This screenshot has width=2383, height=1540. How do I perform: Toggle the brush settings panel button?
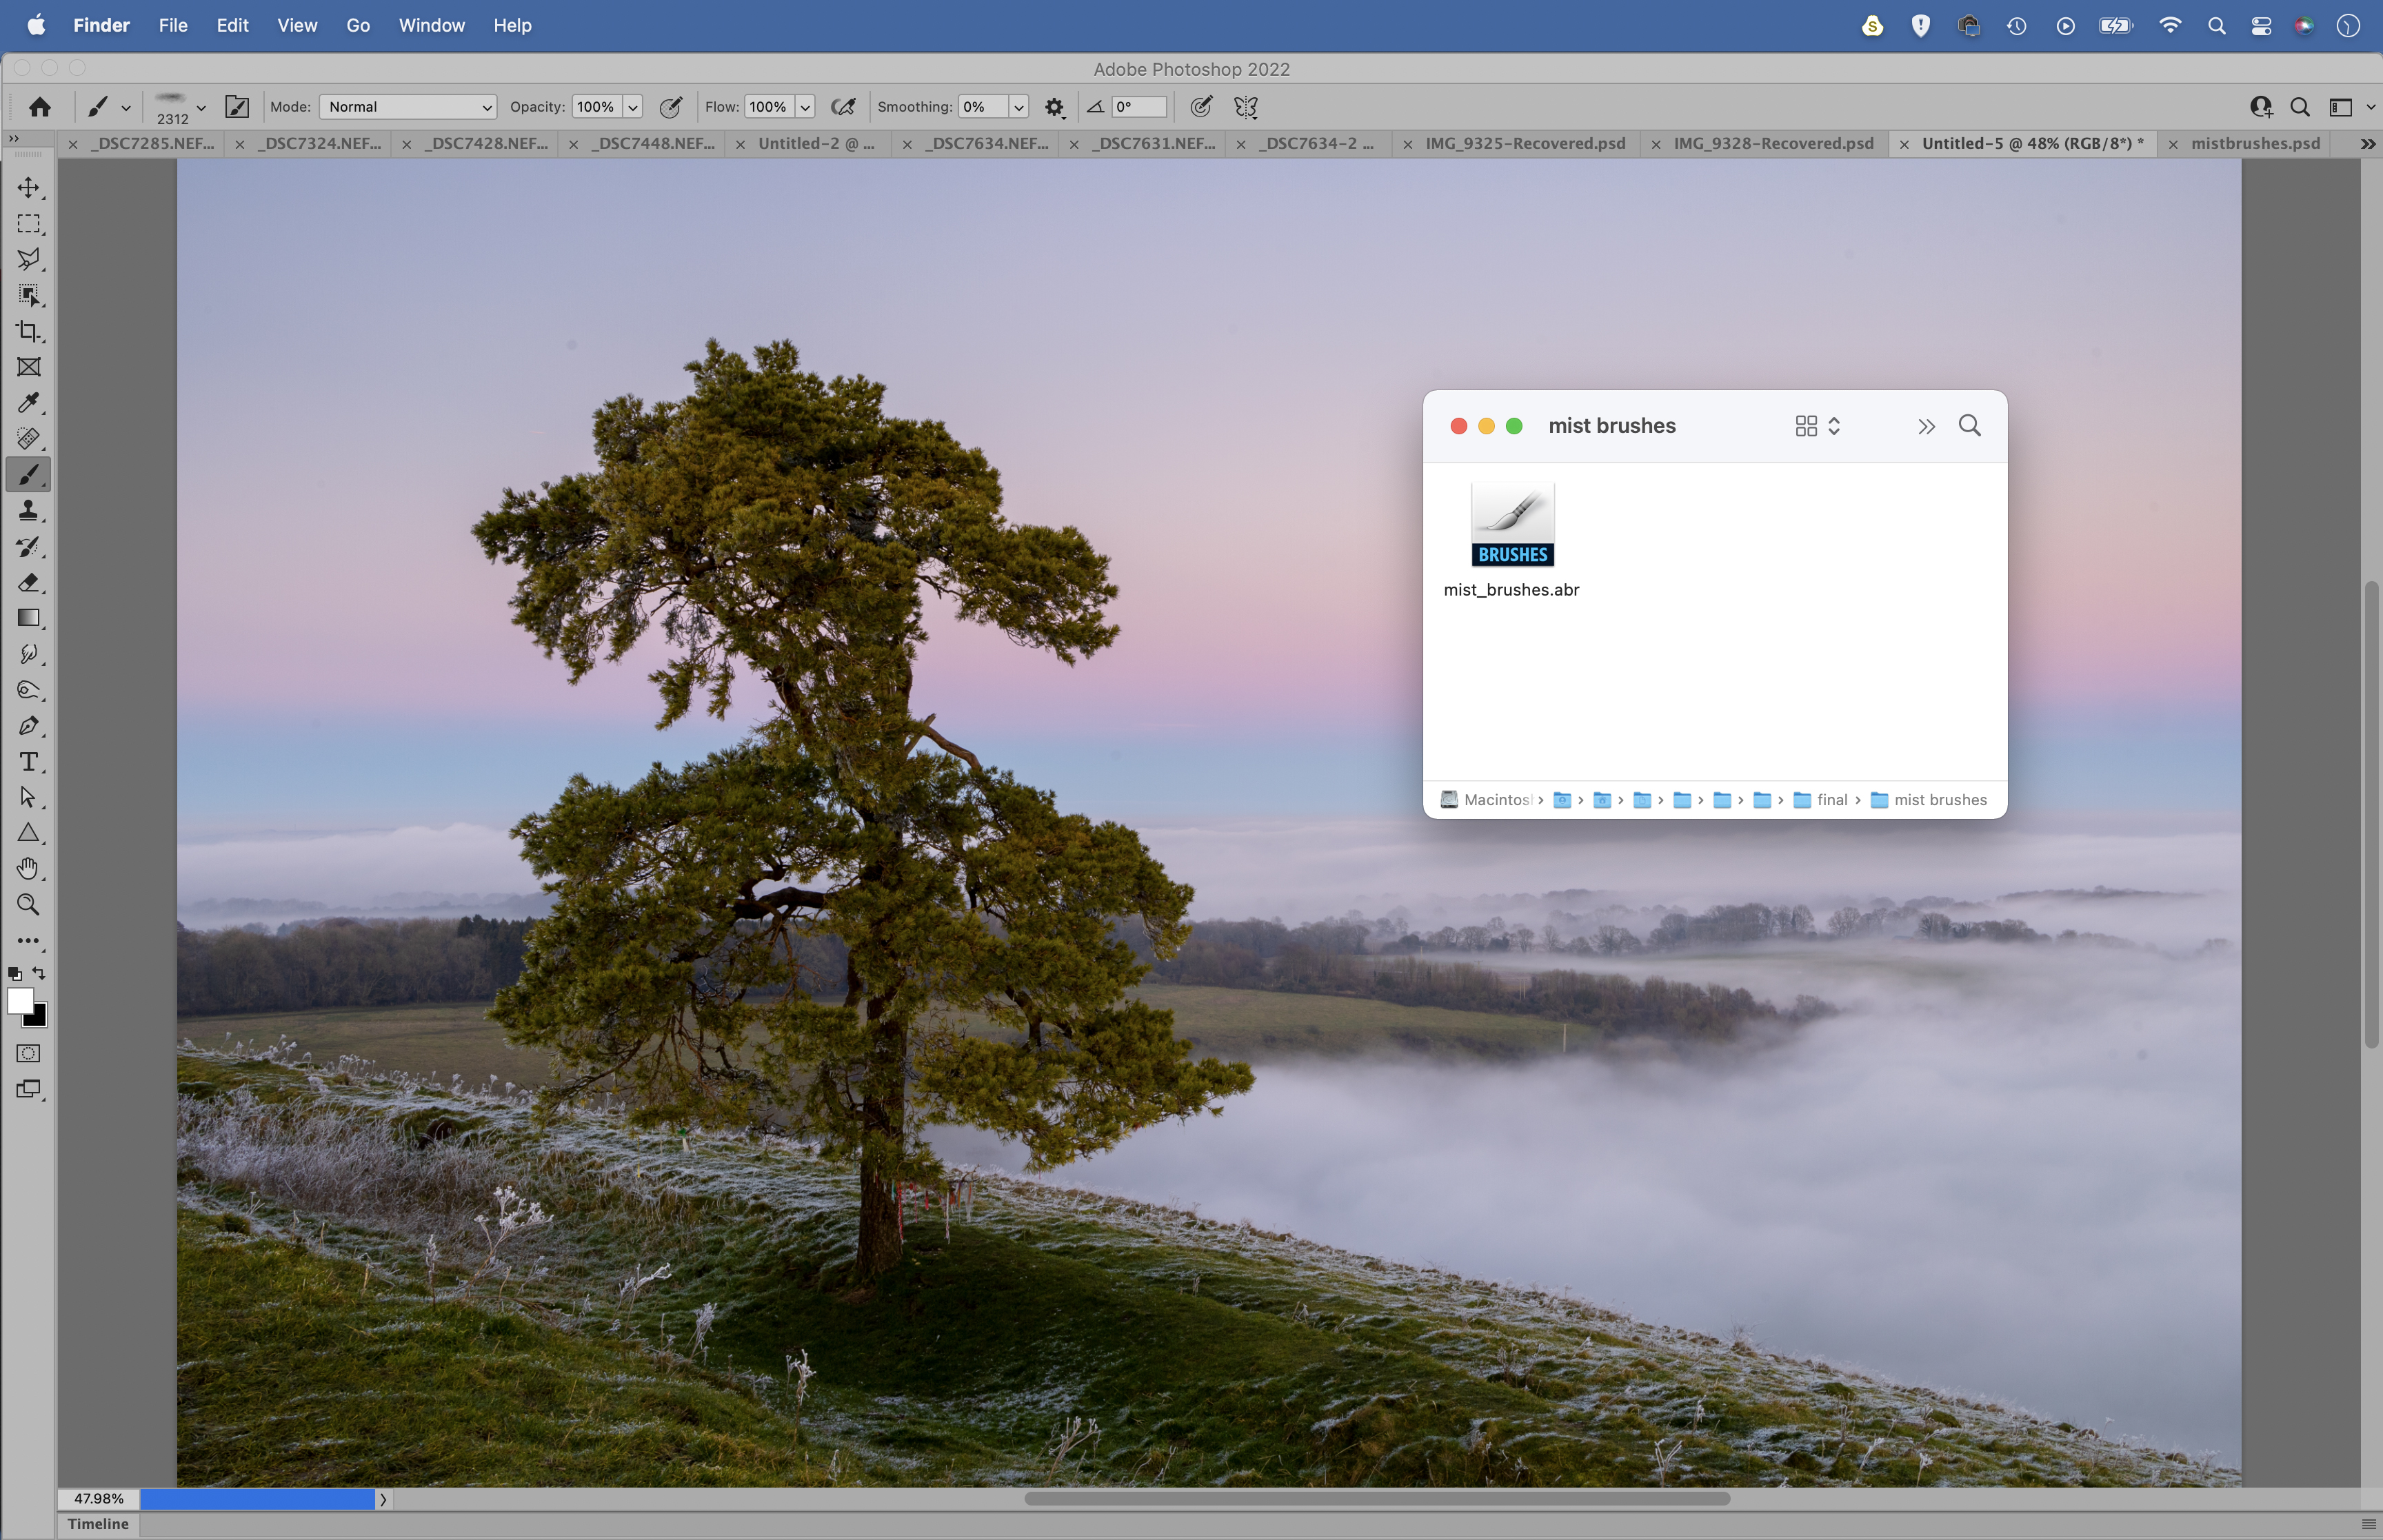coord(237,107)
